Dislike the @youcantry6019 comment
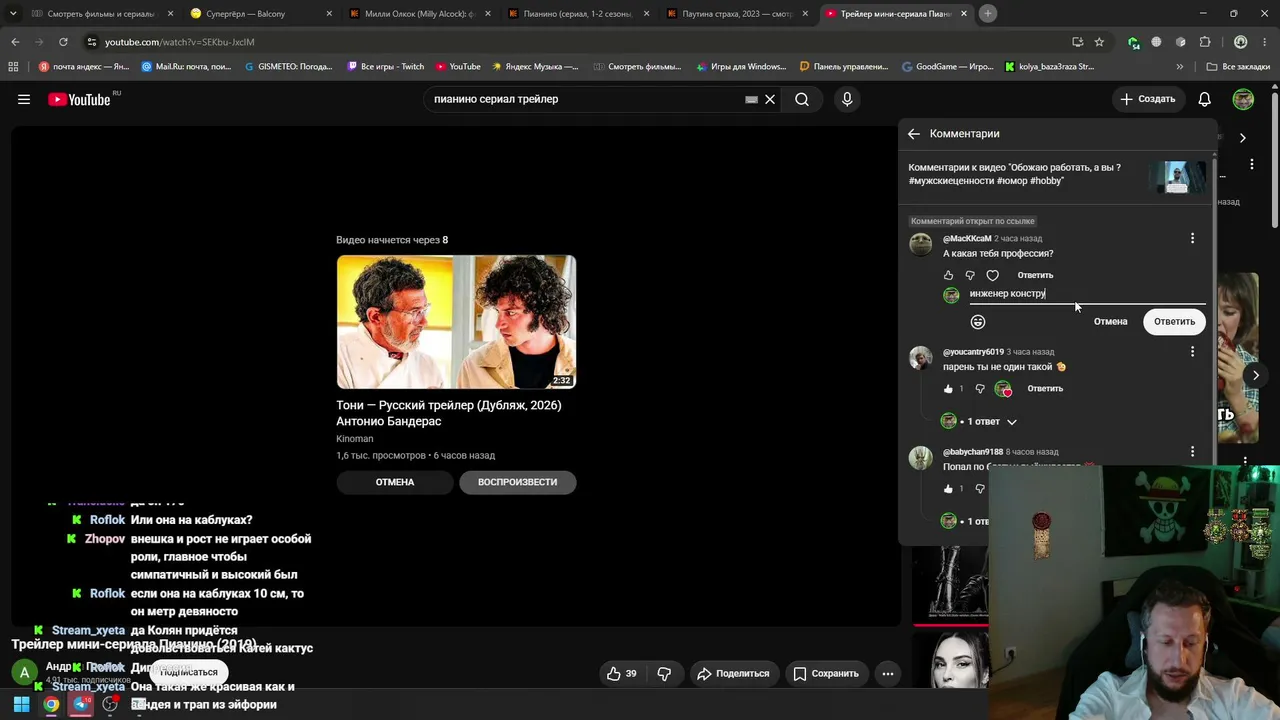 point(980,389)
